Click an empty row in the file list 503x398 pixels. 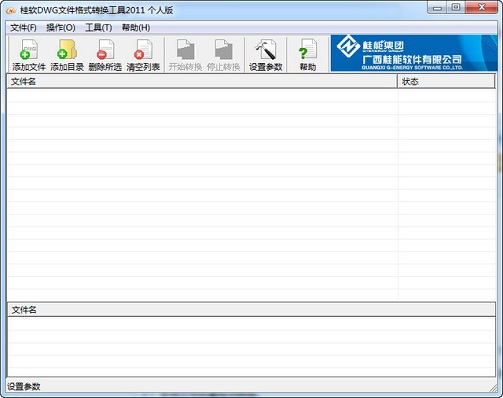(x=202, y=133)
